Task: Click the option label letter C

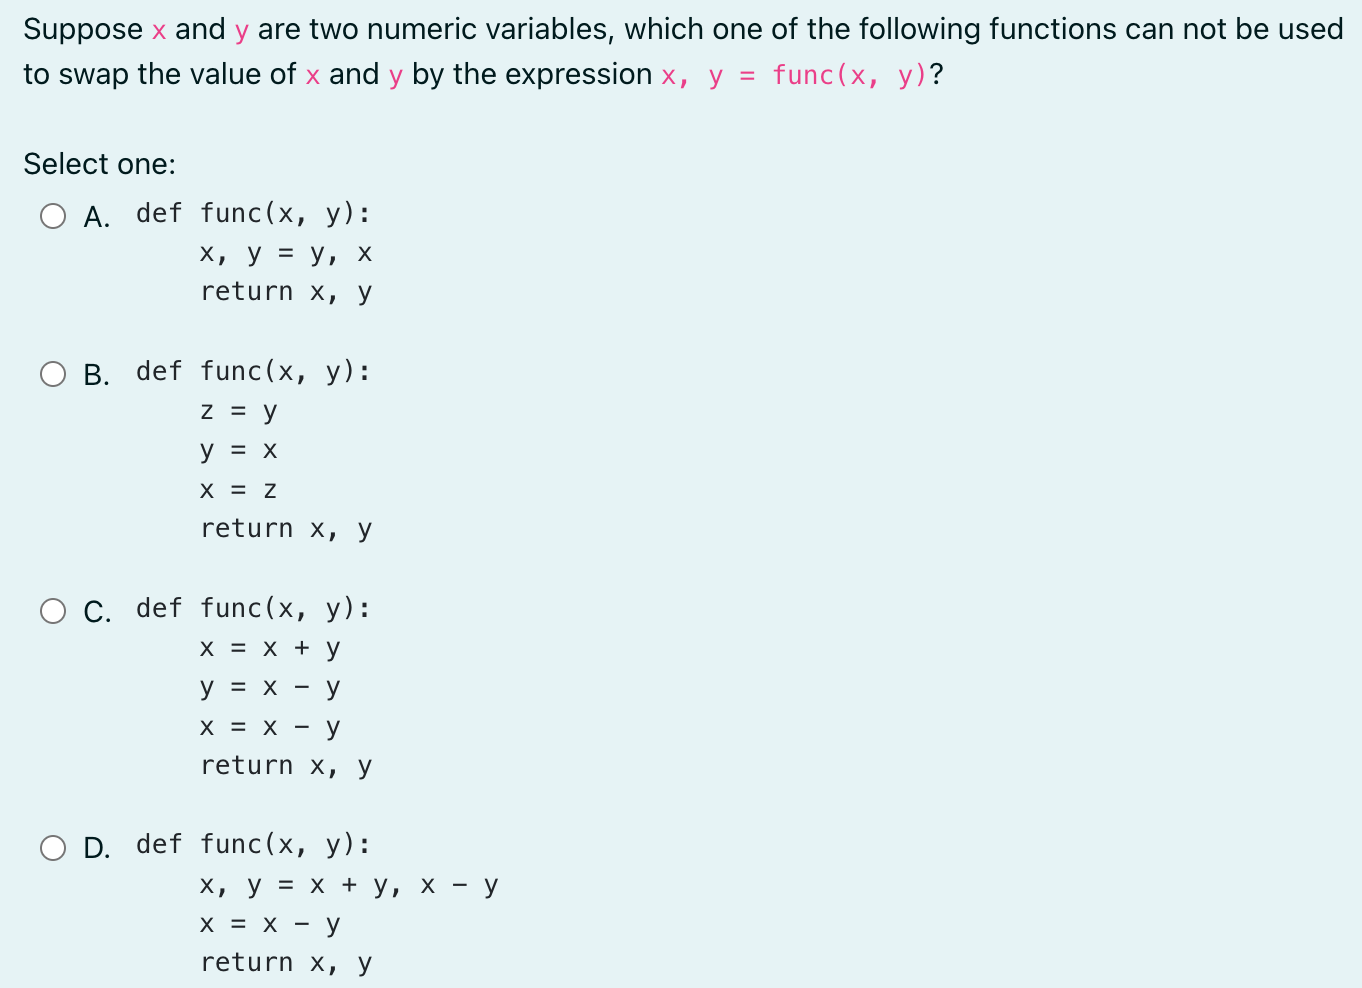Action: [97, 611]
